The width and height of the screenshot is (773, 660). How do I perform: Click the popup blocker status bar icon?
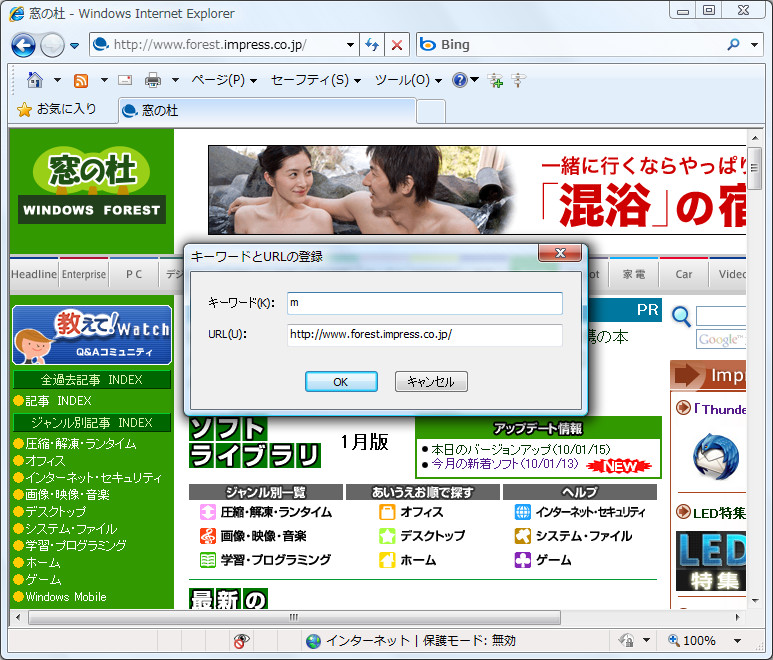pos(242,641)
